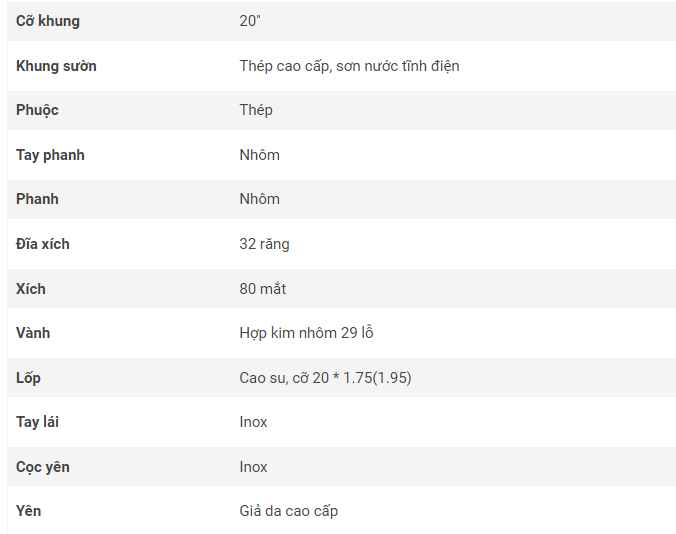Click the "Cọc yên" label

pos(43,467)
